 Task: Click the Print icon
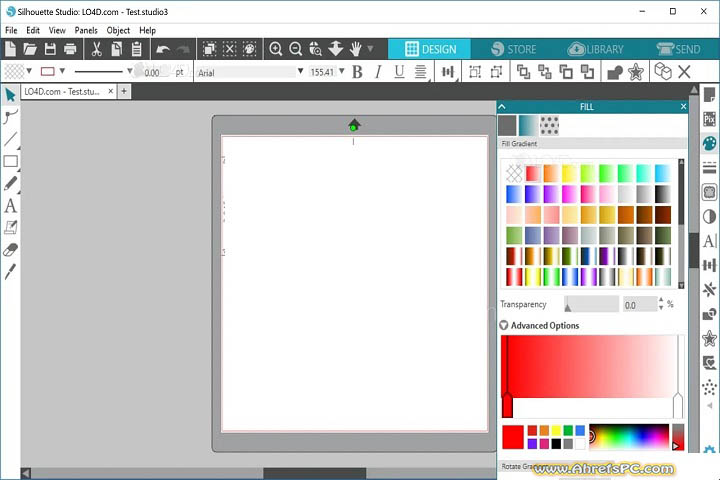[x=70, y=49]
